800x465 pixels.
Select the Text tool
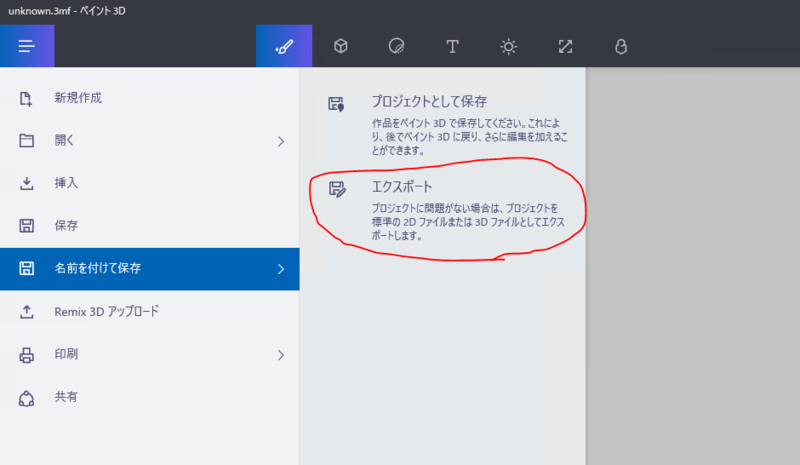click(x=452, y=46)
